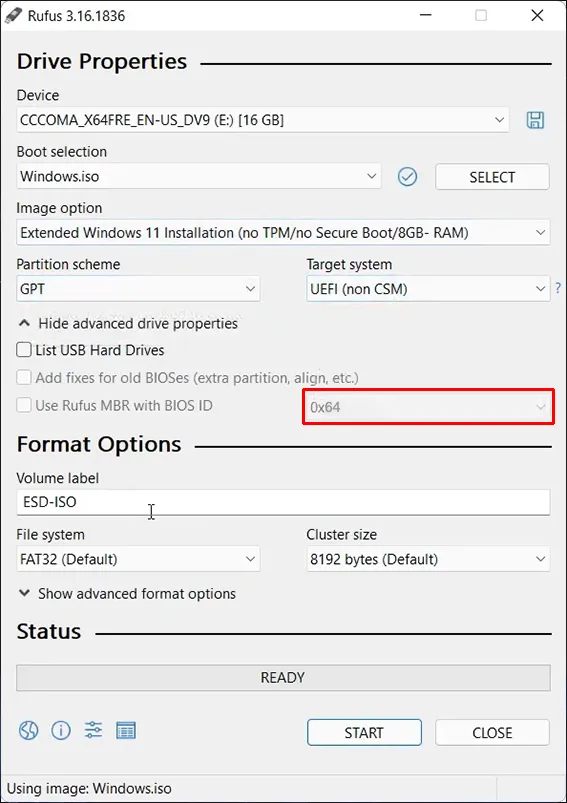
Task: Expand Show advanced format options
Action: pos(127,594)
